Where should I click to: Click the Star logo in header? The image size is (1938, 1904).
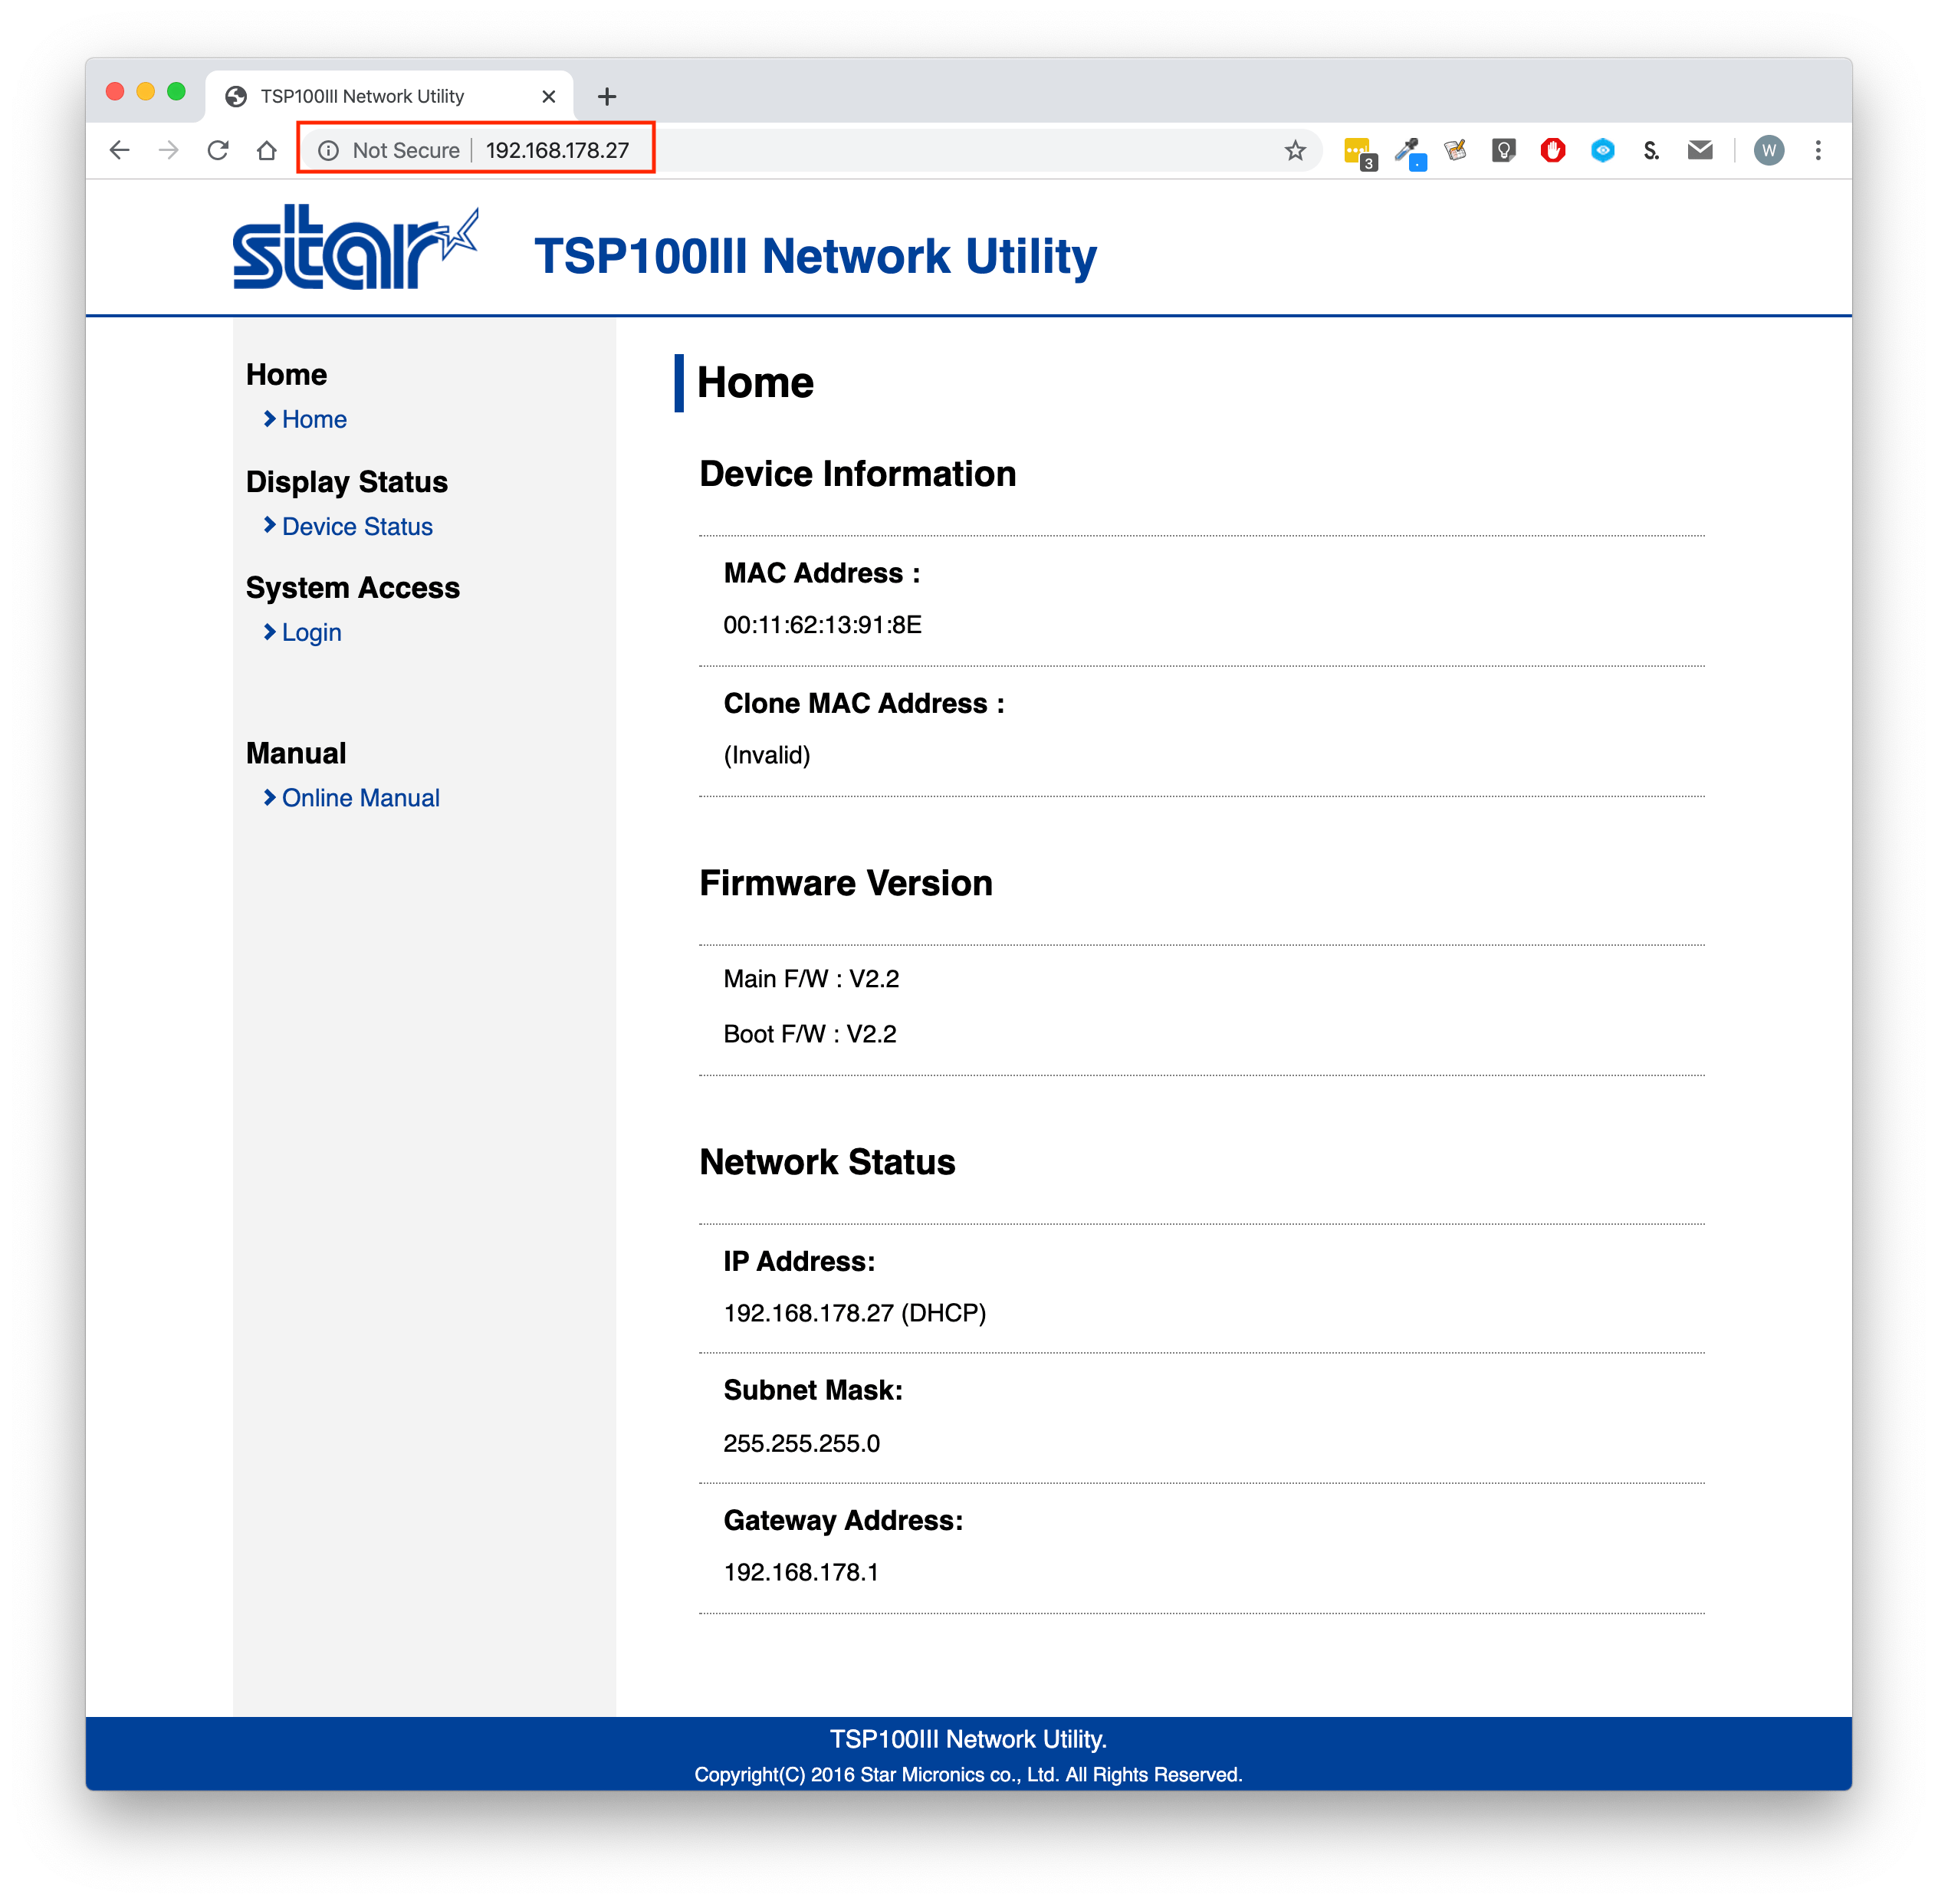[356, 247]
